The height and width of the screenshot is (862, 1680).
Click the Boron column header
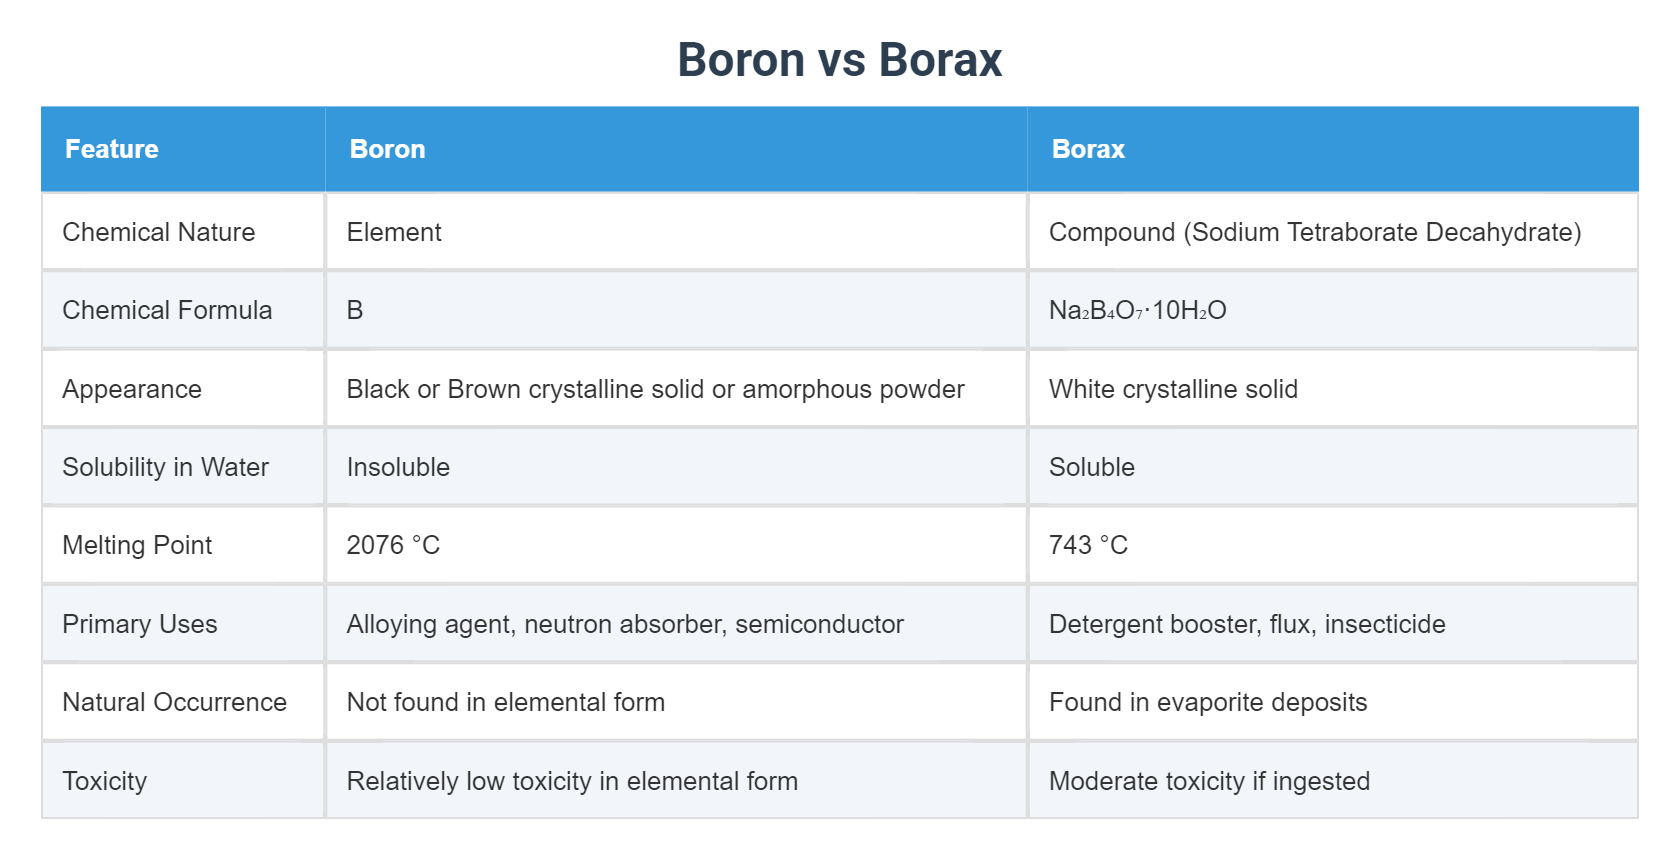tap(388, 149)
